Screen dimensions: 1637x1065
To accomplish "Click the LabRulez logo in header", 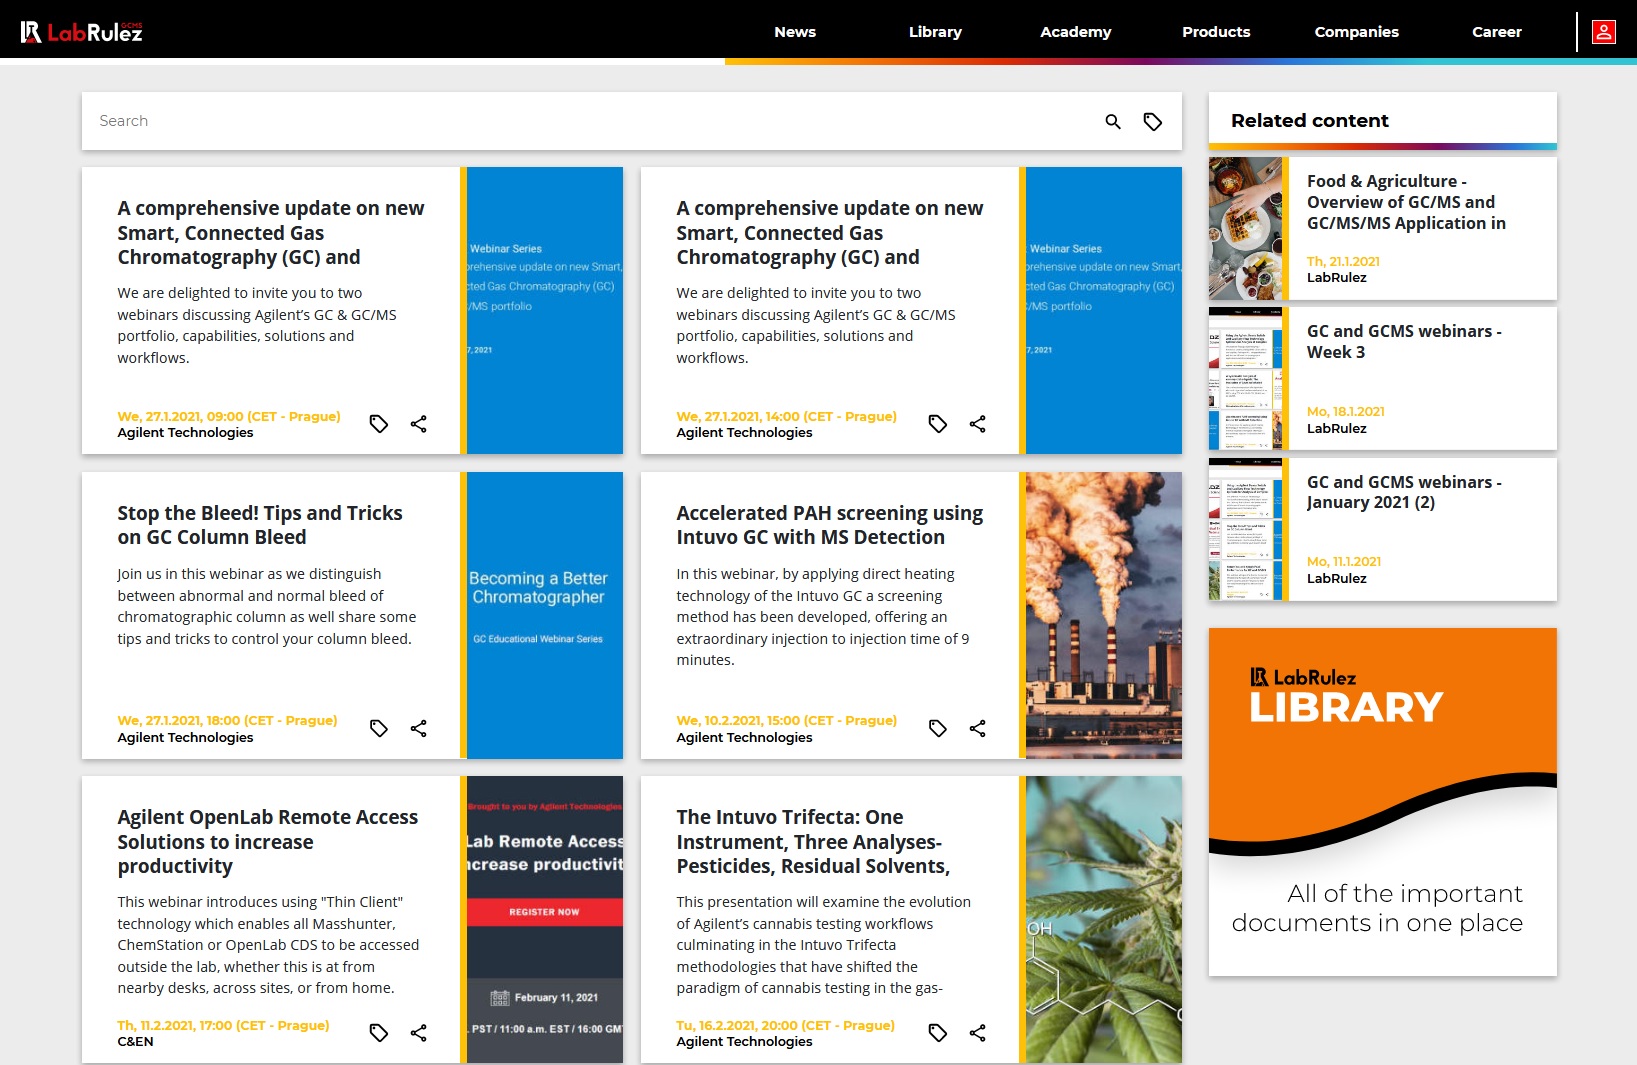I will pyautogui.click(x=82, y=32).
